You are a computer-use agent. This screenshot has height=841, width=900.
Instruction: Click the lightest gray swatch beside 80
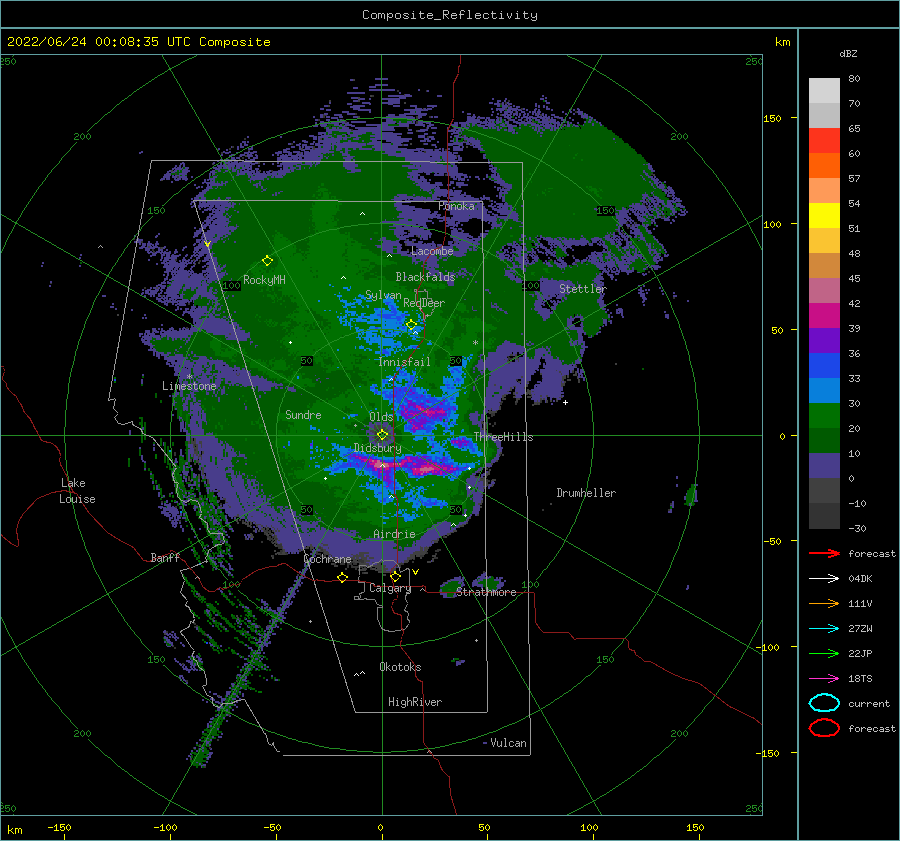point(824,90)
